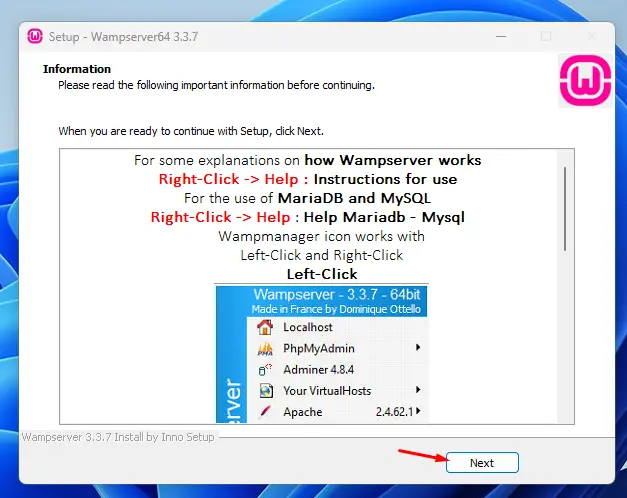627x498 pixels.
Task: Click 'Please read the following important information' text
Action: coord(216,85)
